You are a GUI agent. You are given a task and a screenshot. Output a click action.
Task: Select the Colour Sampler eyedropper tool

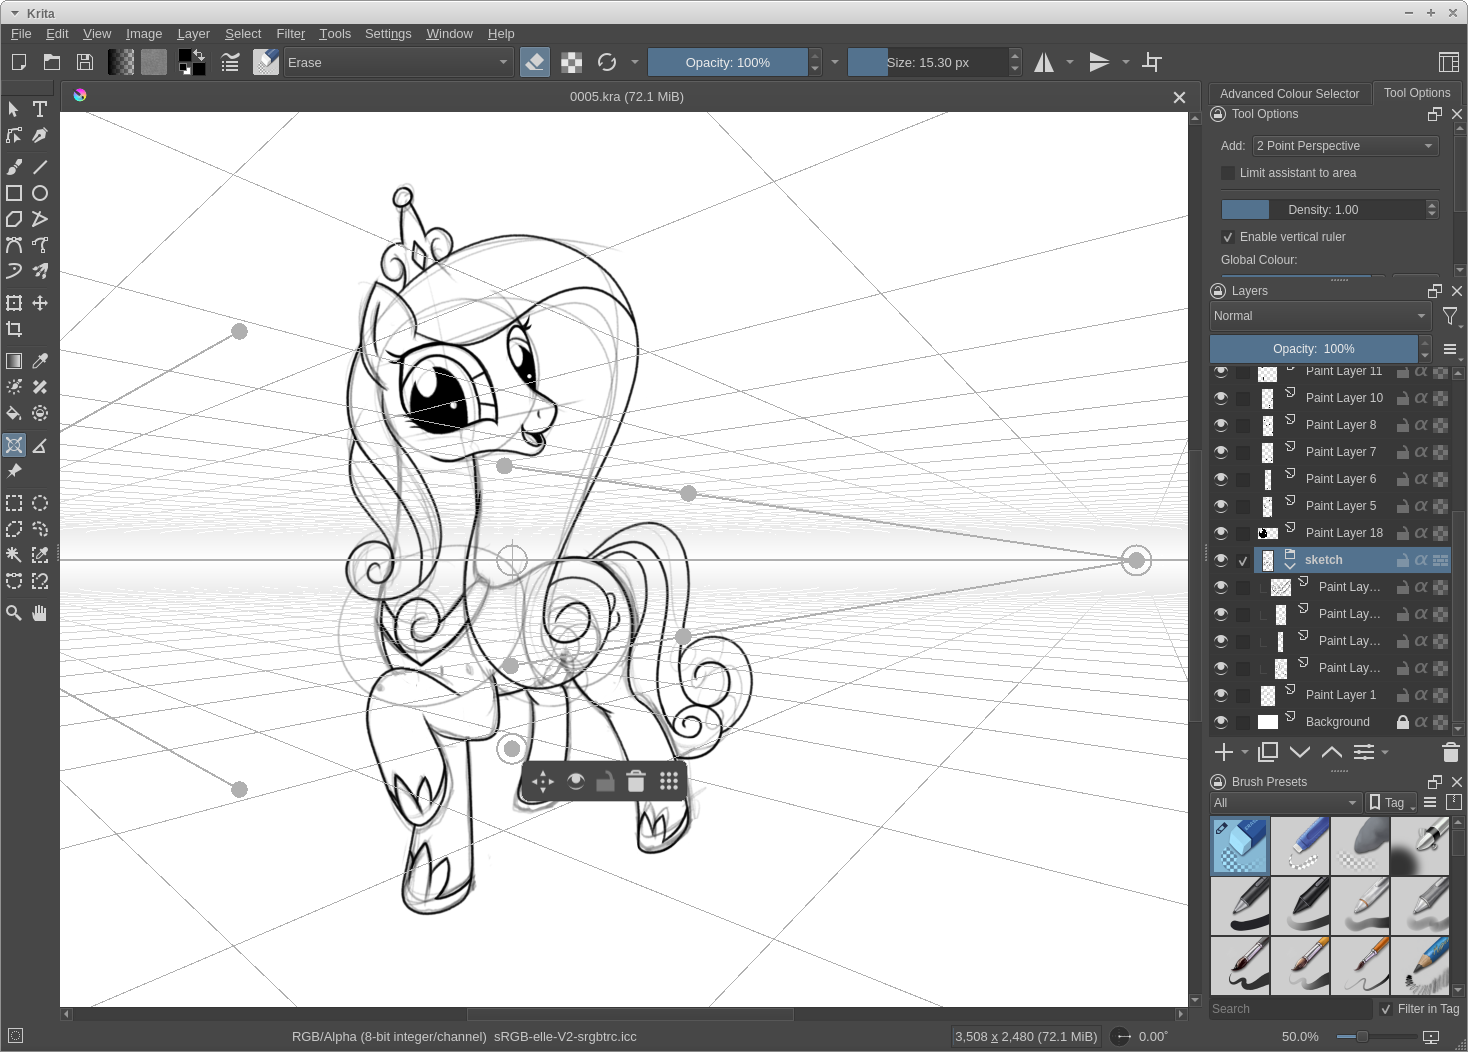tap(40, 361)
